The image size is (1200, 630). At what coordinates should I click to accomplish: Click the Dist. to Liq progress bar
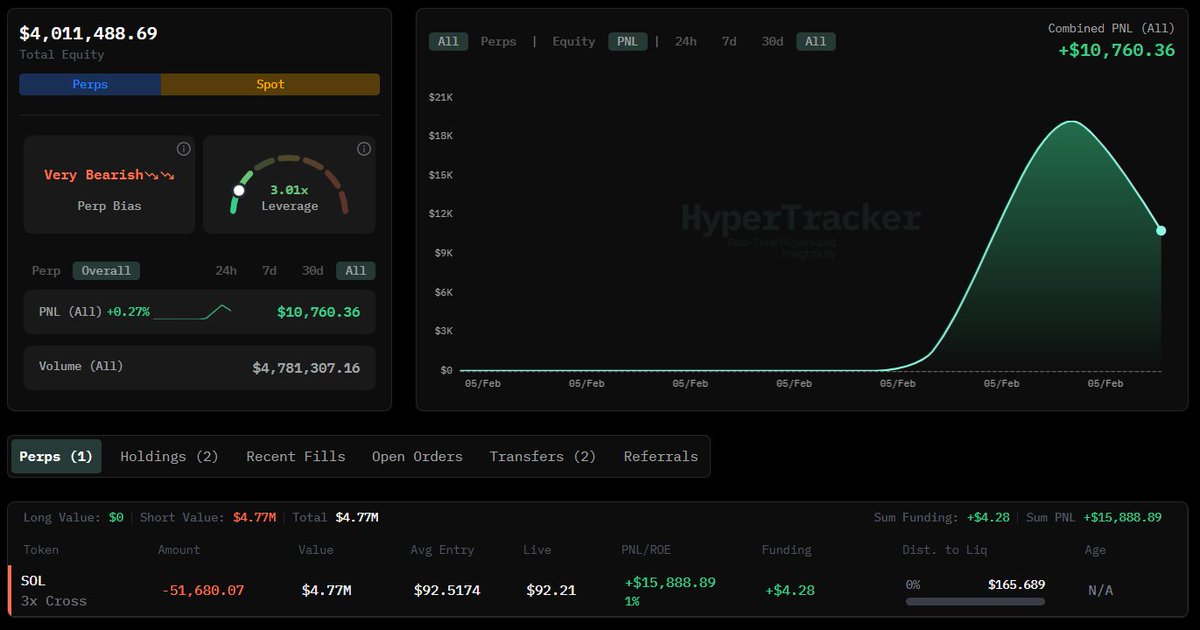click(974, 601)
